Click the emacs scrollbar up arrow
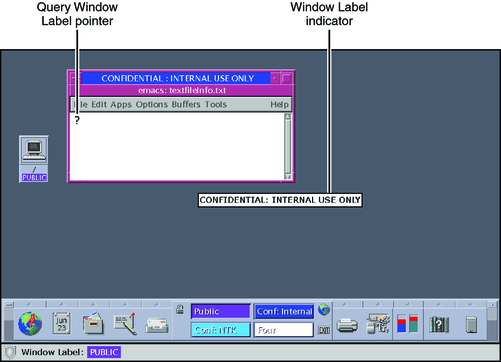Viewport: 501px width, 362px height. coord(288,117)
